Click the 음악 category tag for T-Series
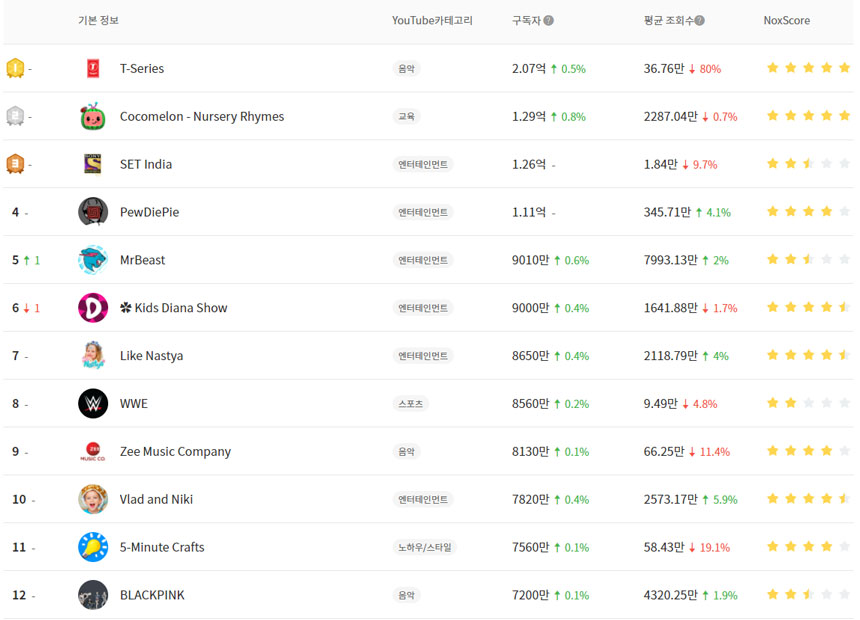The width and height of the screenshot is (860, 620). tap(406, 69)
